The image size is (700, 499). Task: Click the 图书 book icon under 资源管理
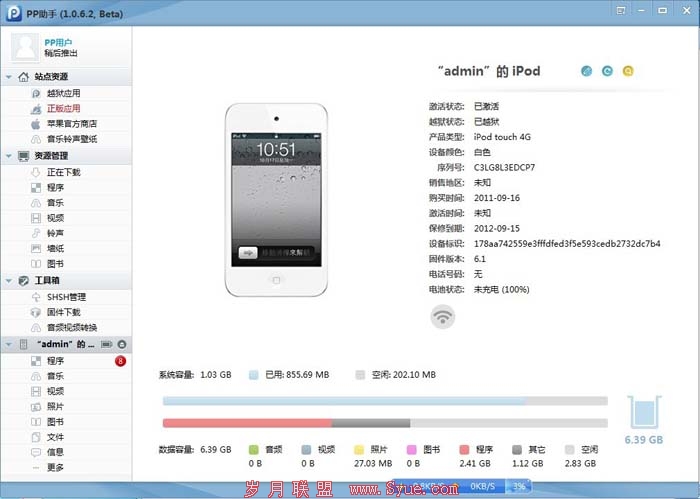pos(36,264)
